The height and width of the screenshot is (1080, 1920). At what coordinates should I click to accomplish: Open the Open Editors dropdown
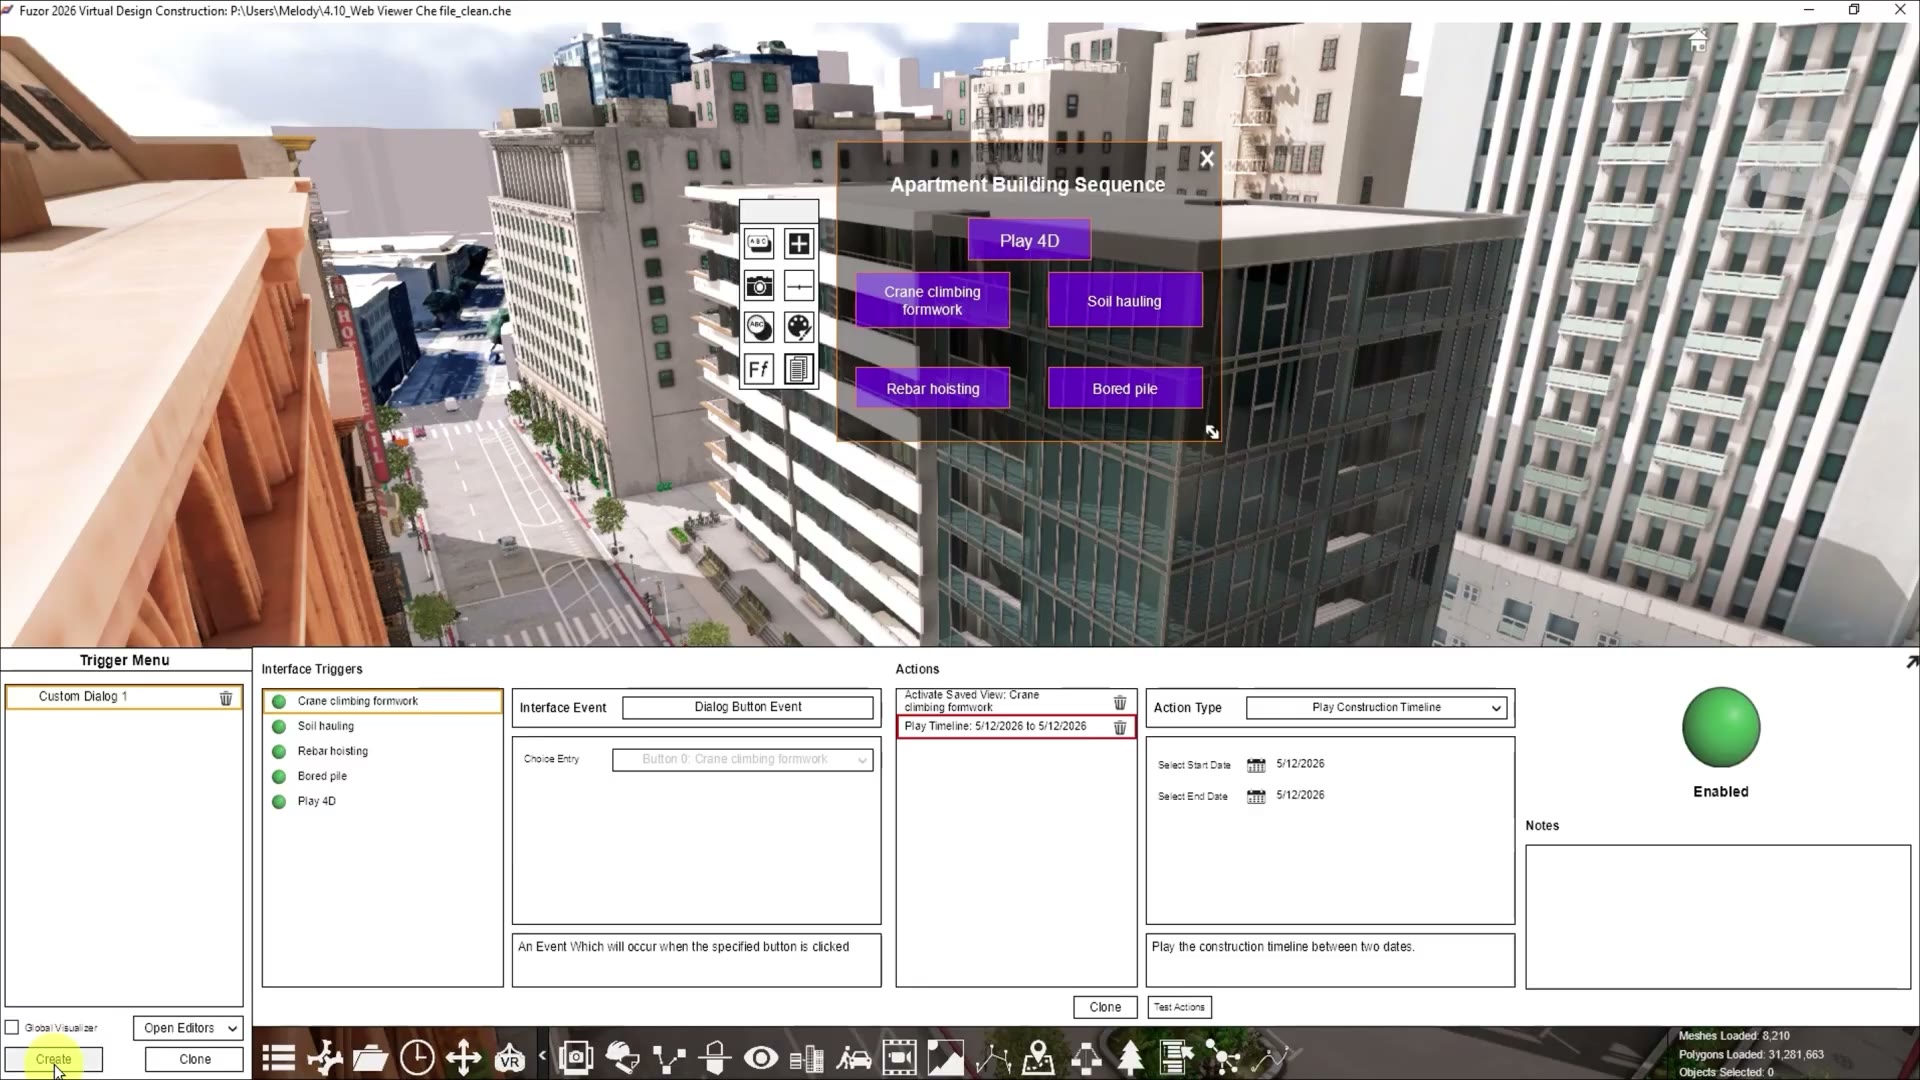click(188, 1028)
